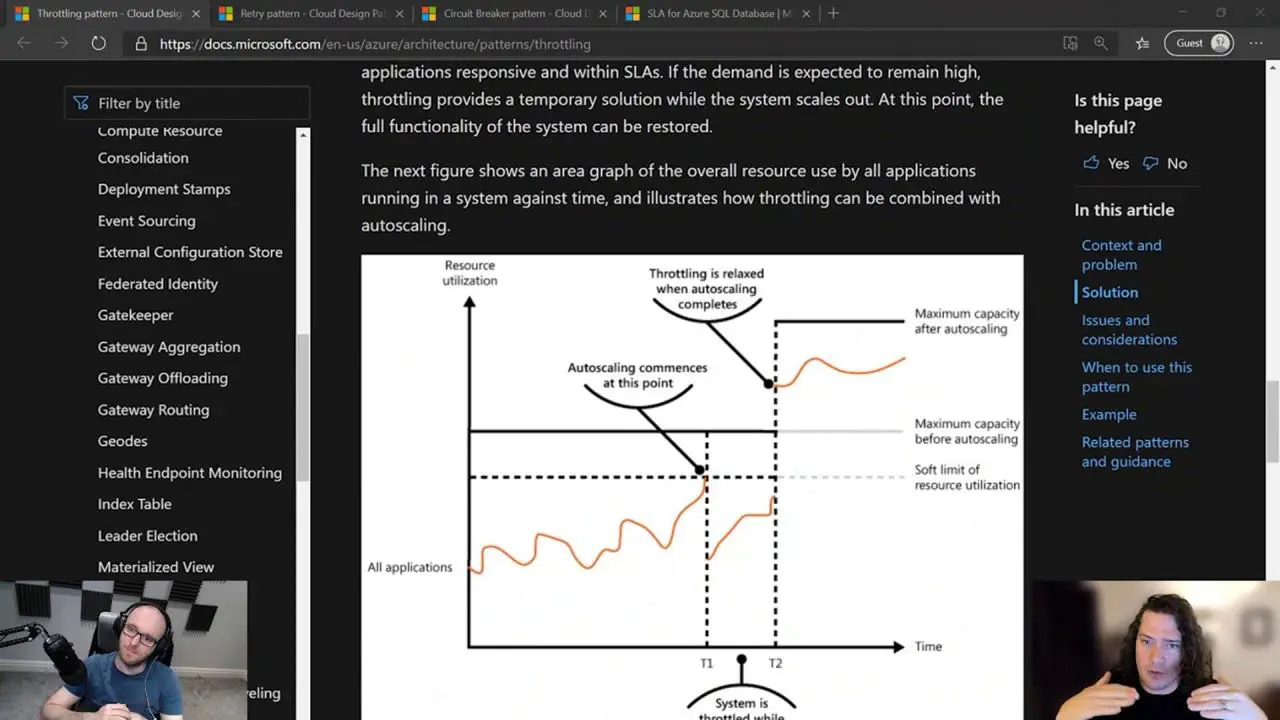This screenshot has height=720, width=1280.
Task: Click the browser back arrow
Action: tap(24, 43)
